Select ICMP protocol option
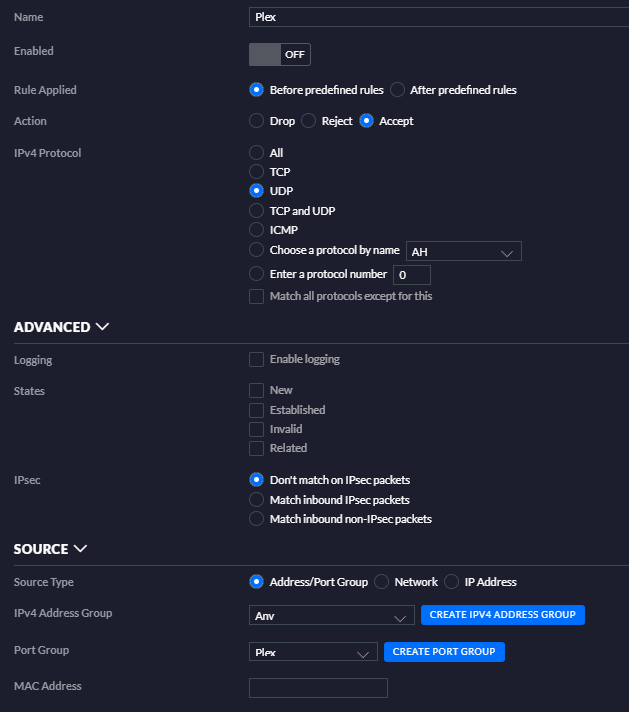Viewport: 629px width, 712px height. point(256,230)
